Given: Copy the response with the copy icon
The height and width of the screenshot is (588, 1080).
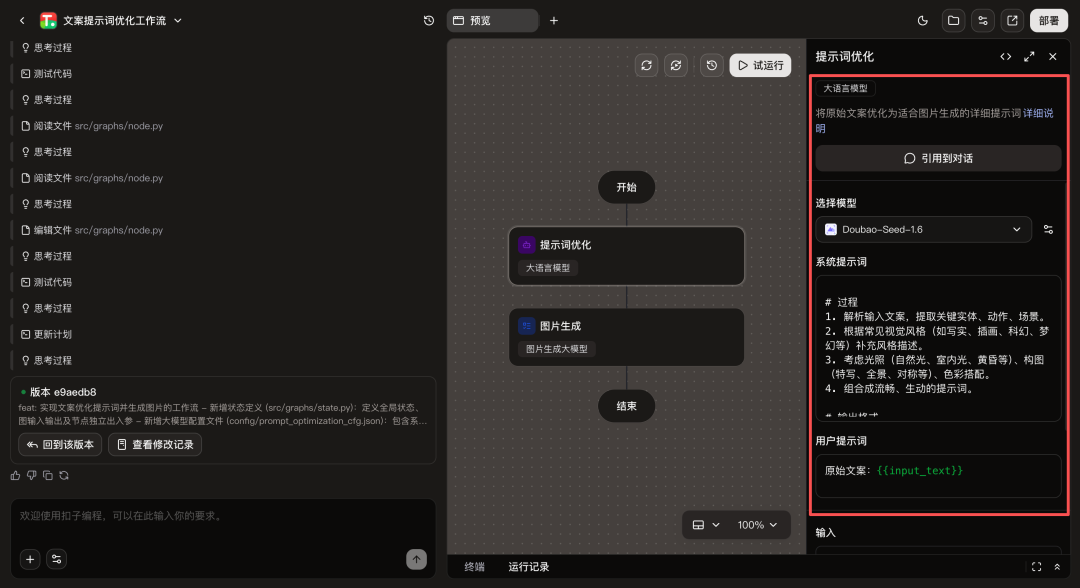Looking at the screenshot, I should coord(47,475).
